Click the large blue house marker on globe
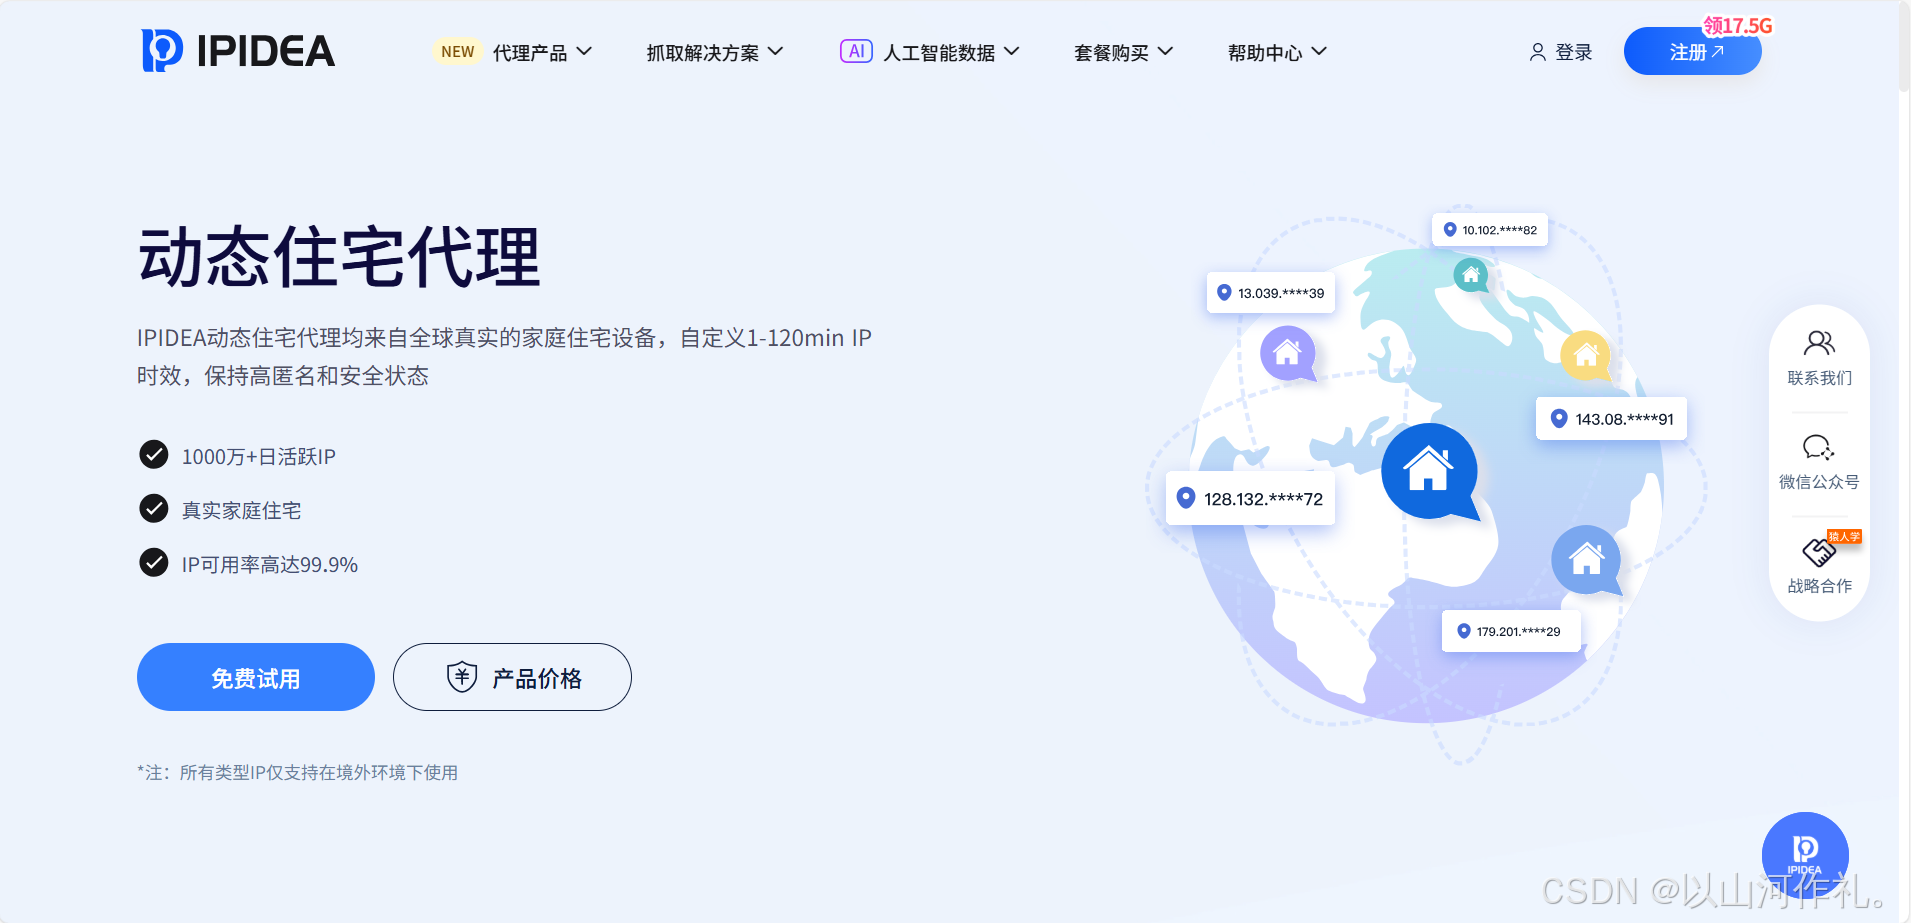This screenshot has width=1911, height=923. pyautogui.click(x=1430, y=471)
